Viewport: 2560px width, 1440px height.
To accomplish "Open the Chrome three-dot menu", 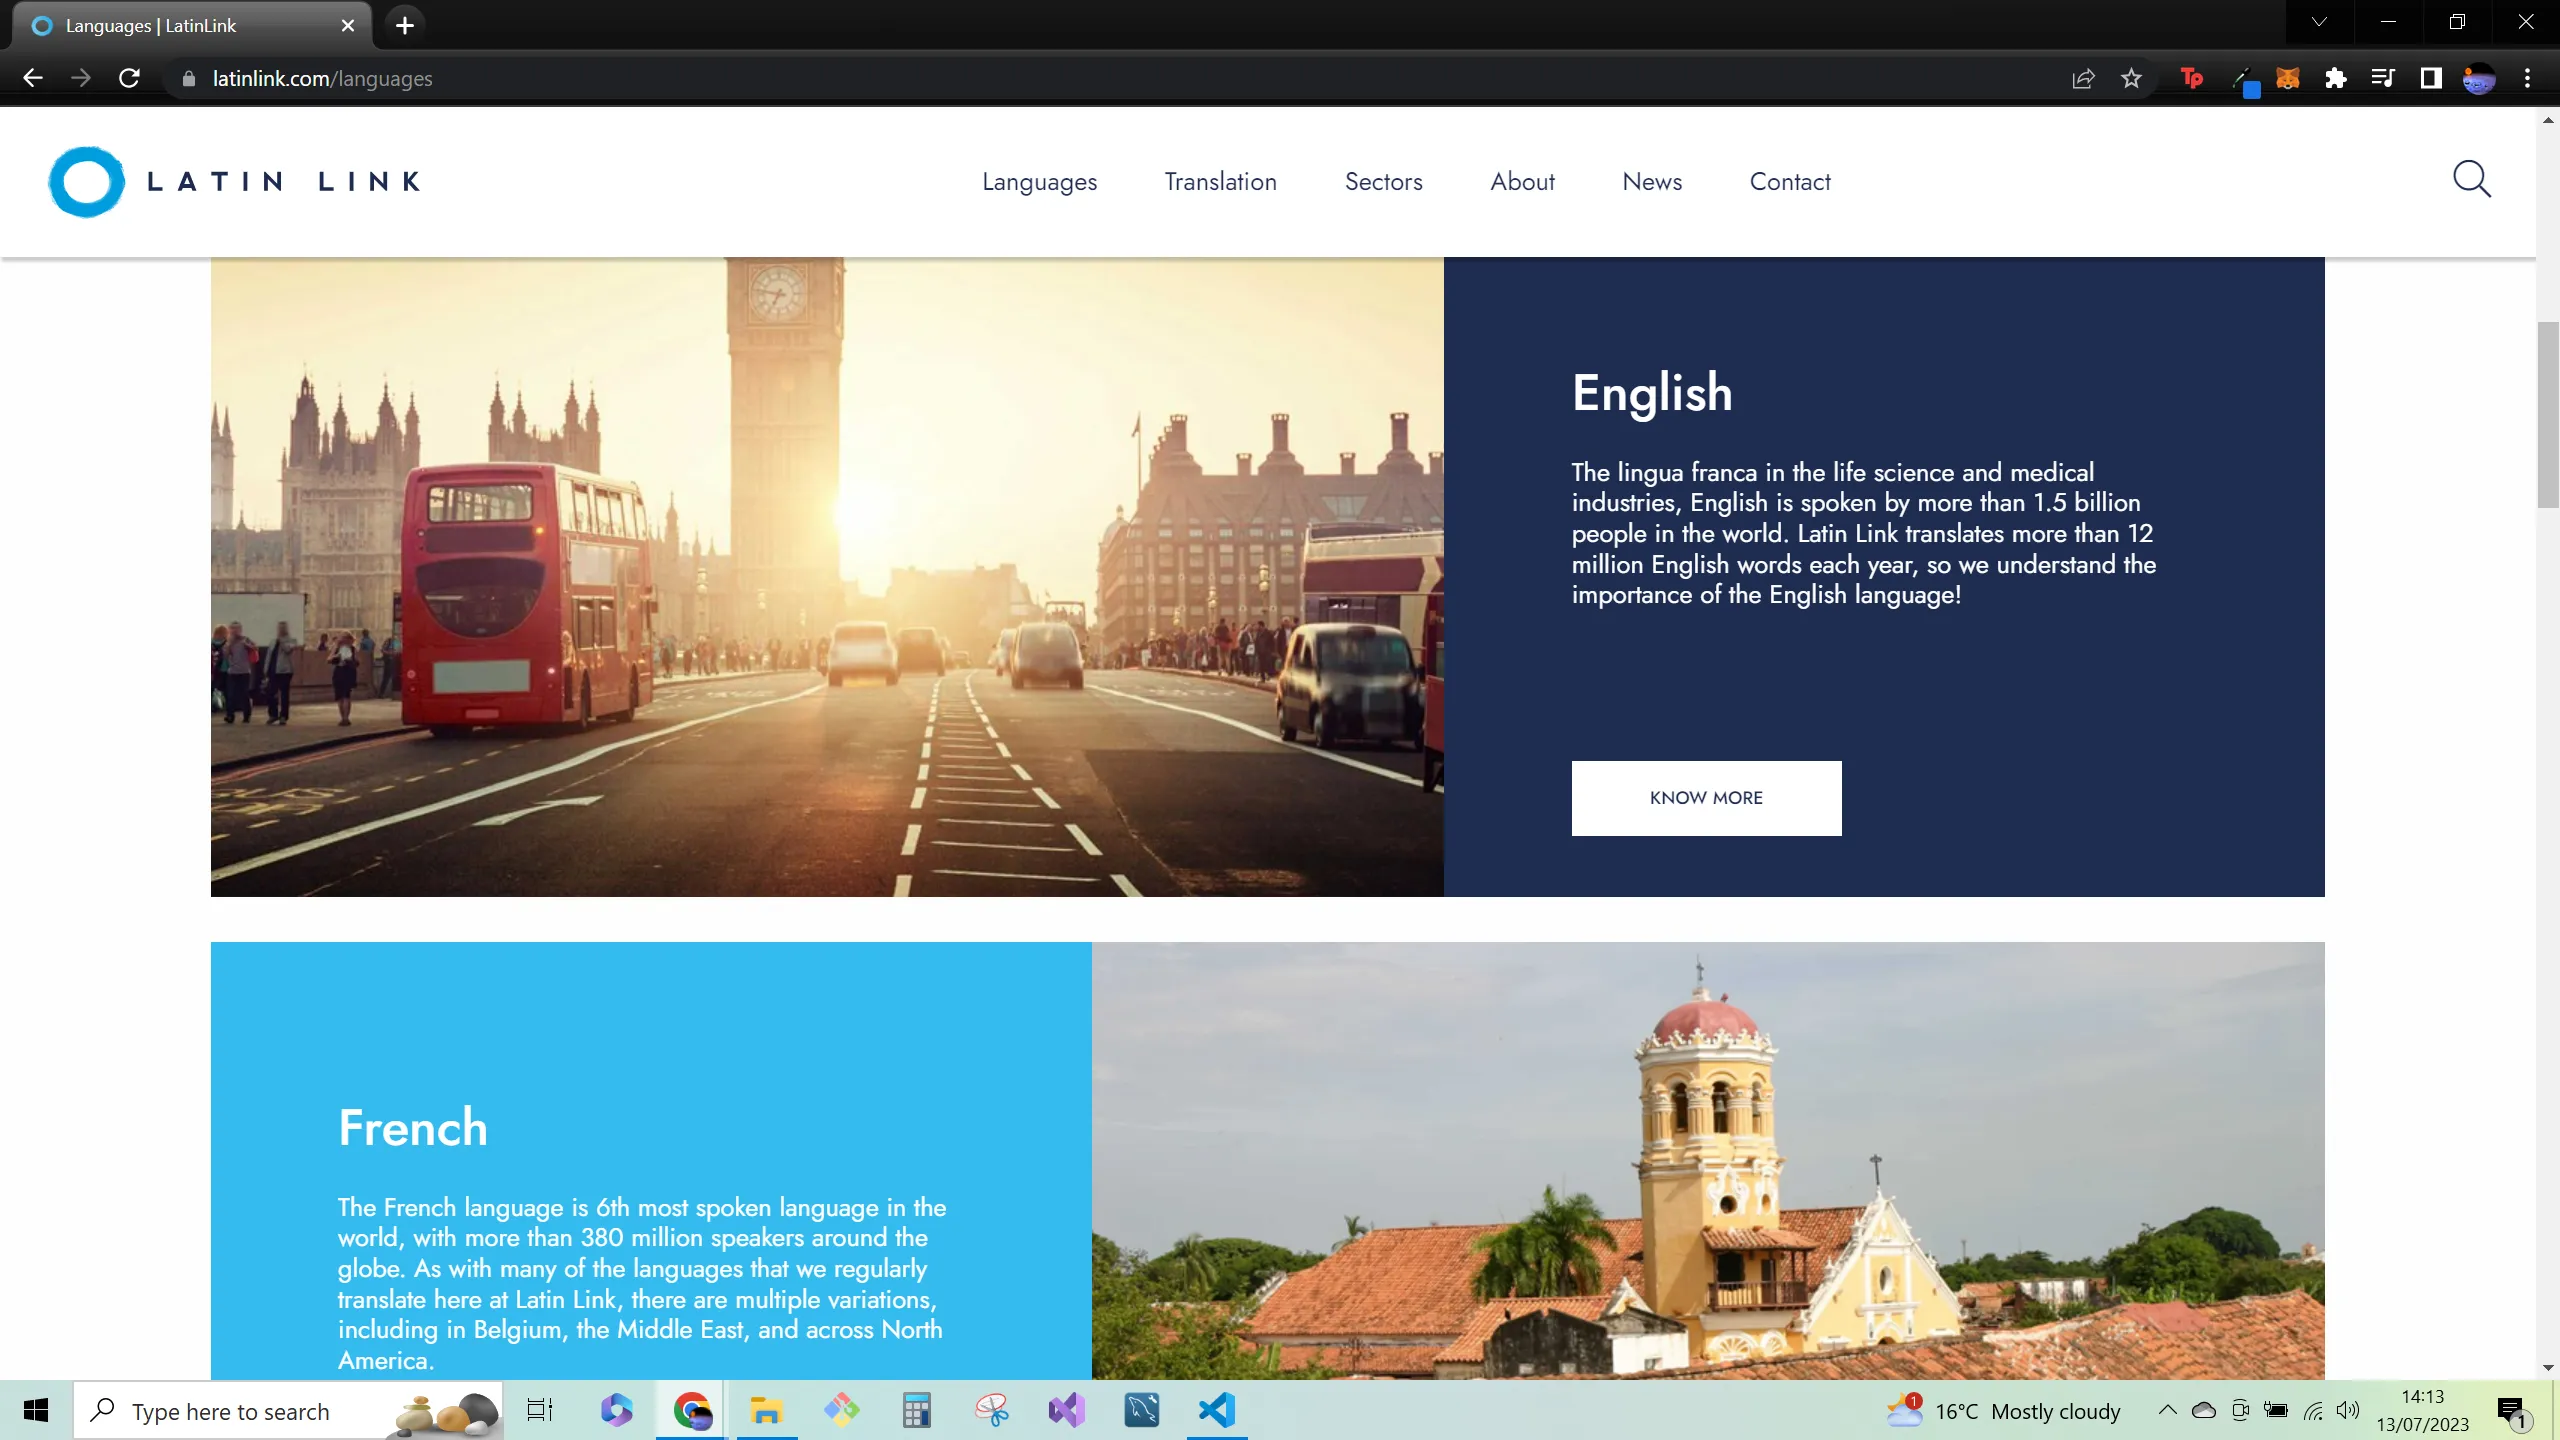I will [x=2527, y=78].
